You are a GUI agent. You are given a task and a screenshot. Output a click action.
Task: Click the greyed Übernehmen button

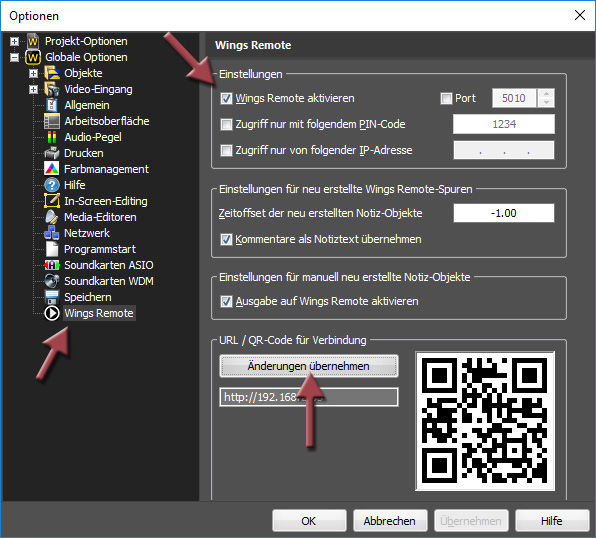coord(471,521)
